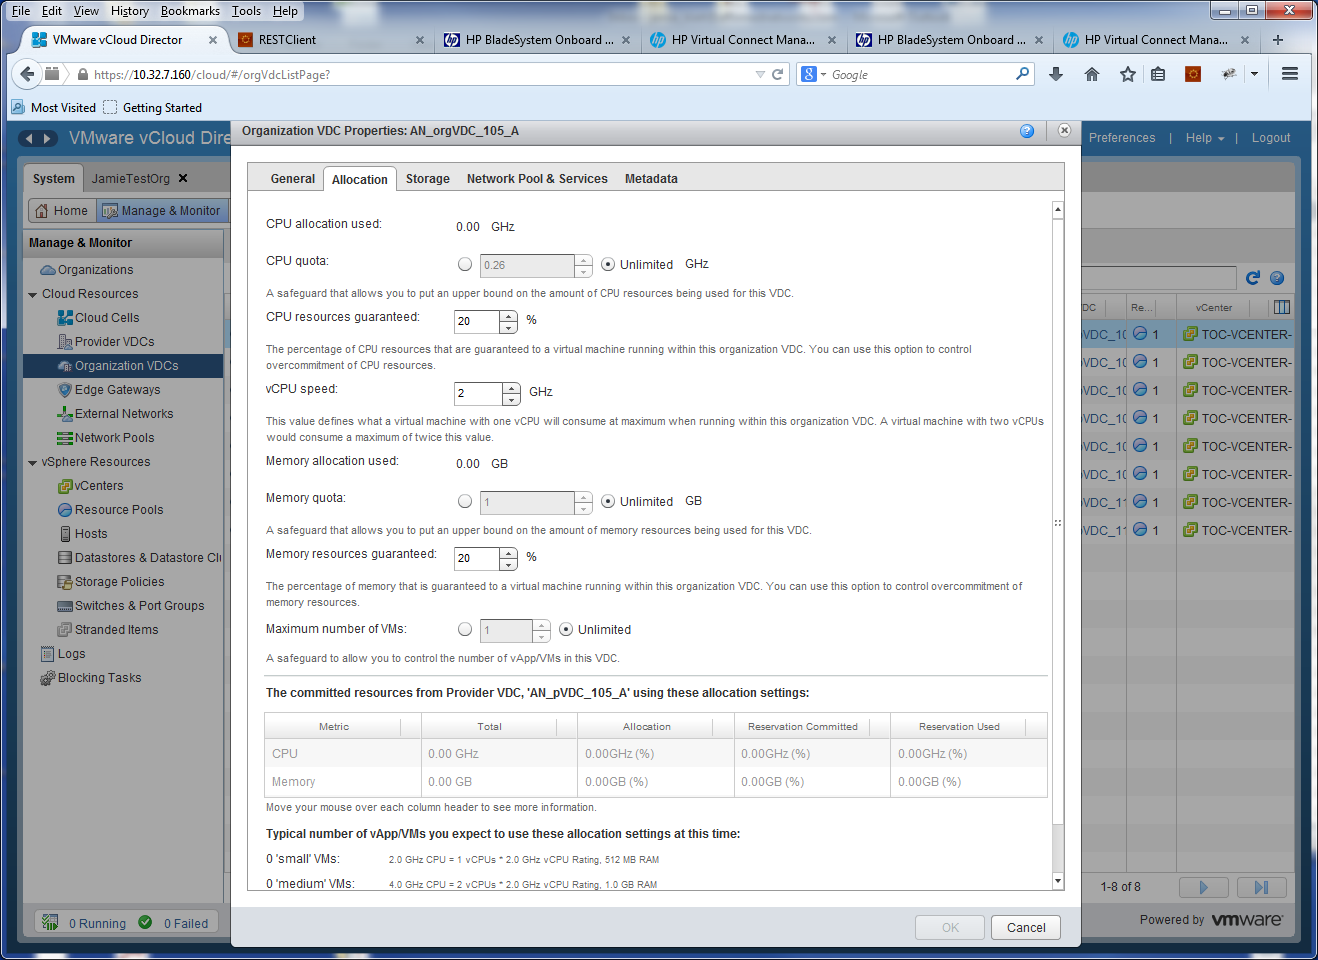Close the JamieTestOrg tab
Viewport: 1318px width, 960px height.
point(183,178)
